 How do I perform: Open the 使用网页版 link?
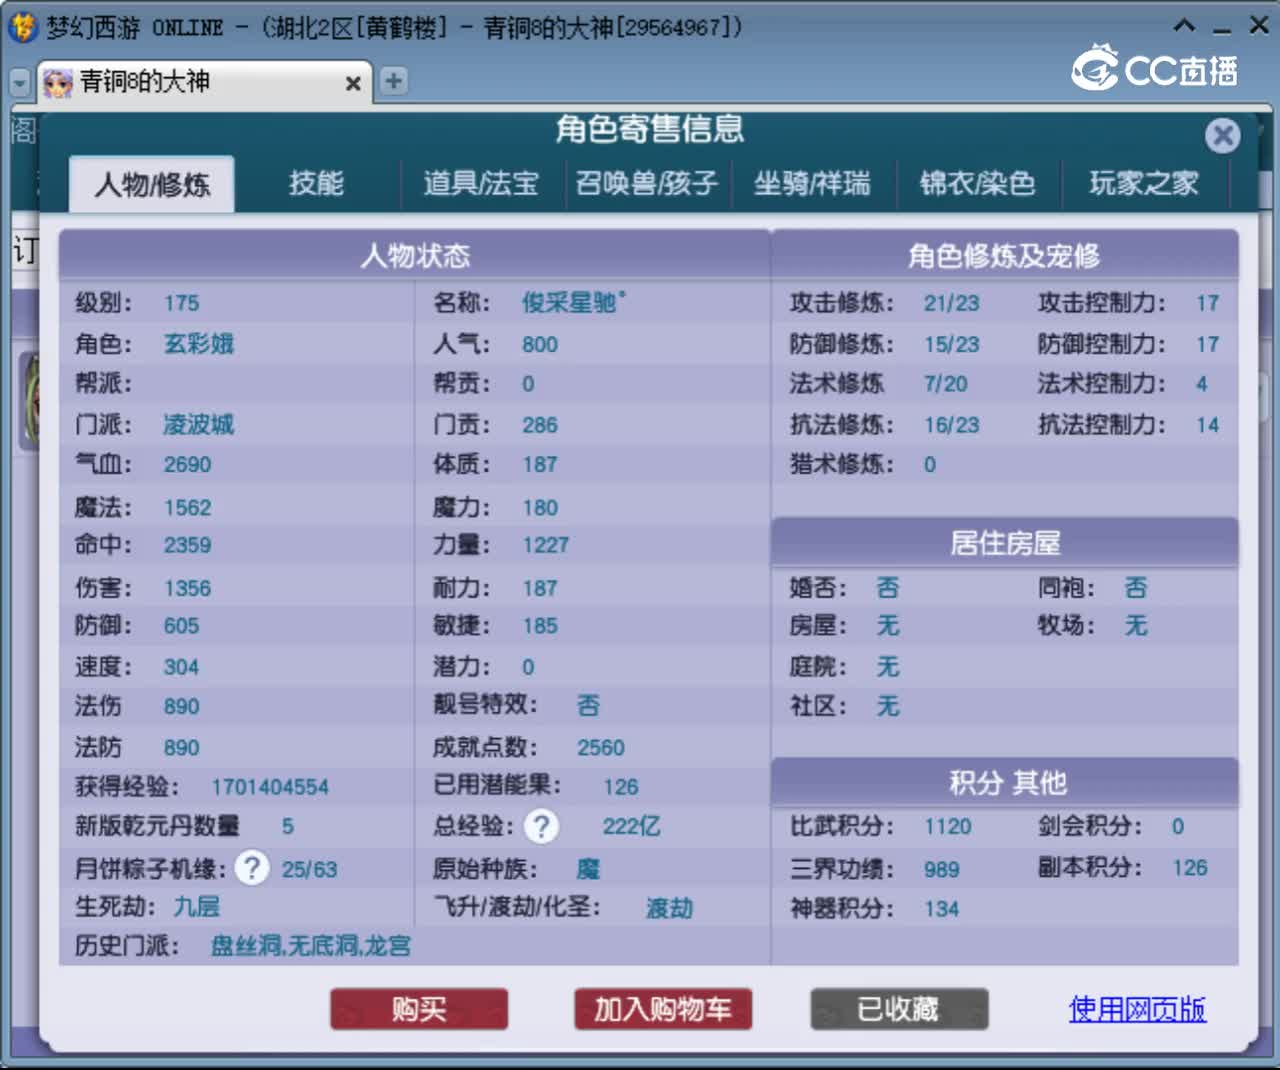click(1137, 1009)
